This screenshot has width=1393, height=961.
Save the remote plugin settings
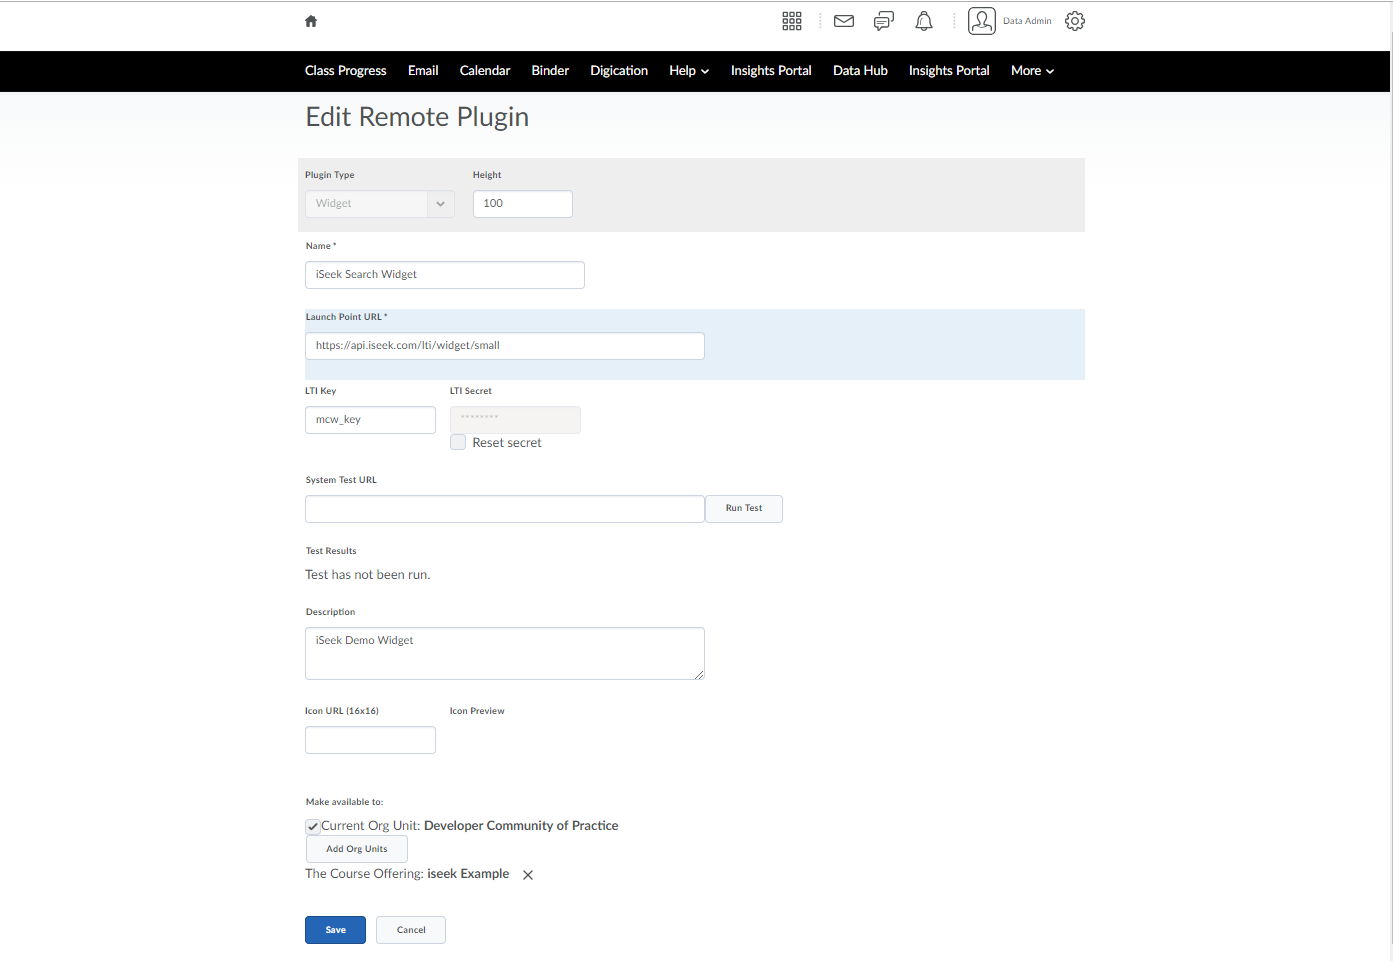(x=335, y=930)
